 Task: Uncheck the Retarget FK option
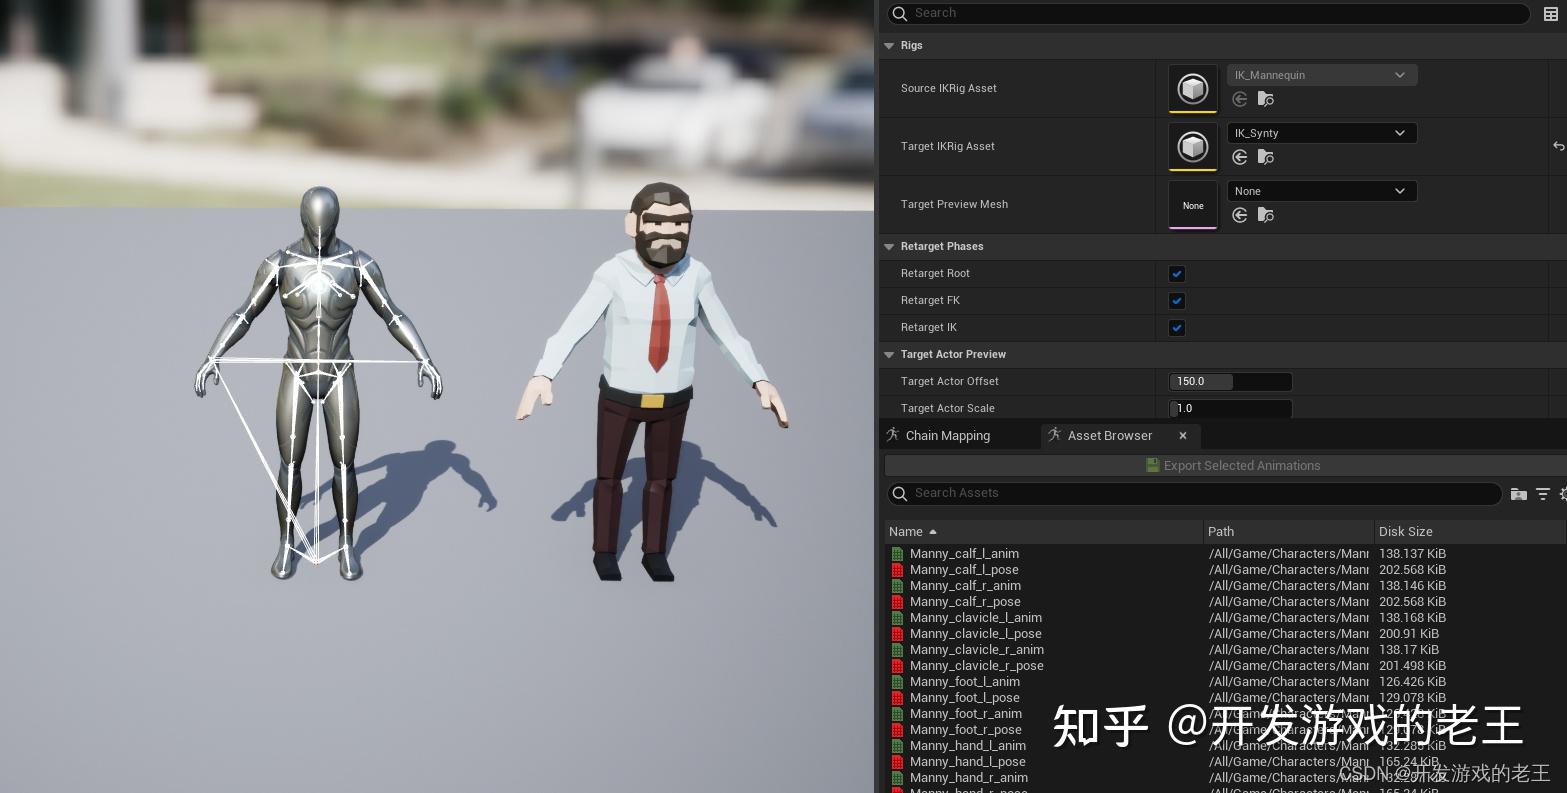[1177, 300]
